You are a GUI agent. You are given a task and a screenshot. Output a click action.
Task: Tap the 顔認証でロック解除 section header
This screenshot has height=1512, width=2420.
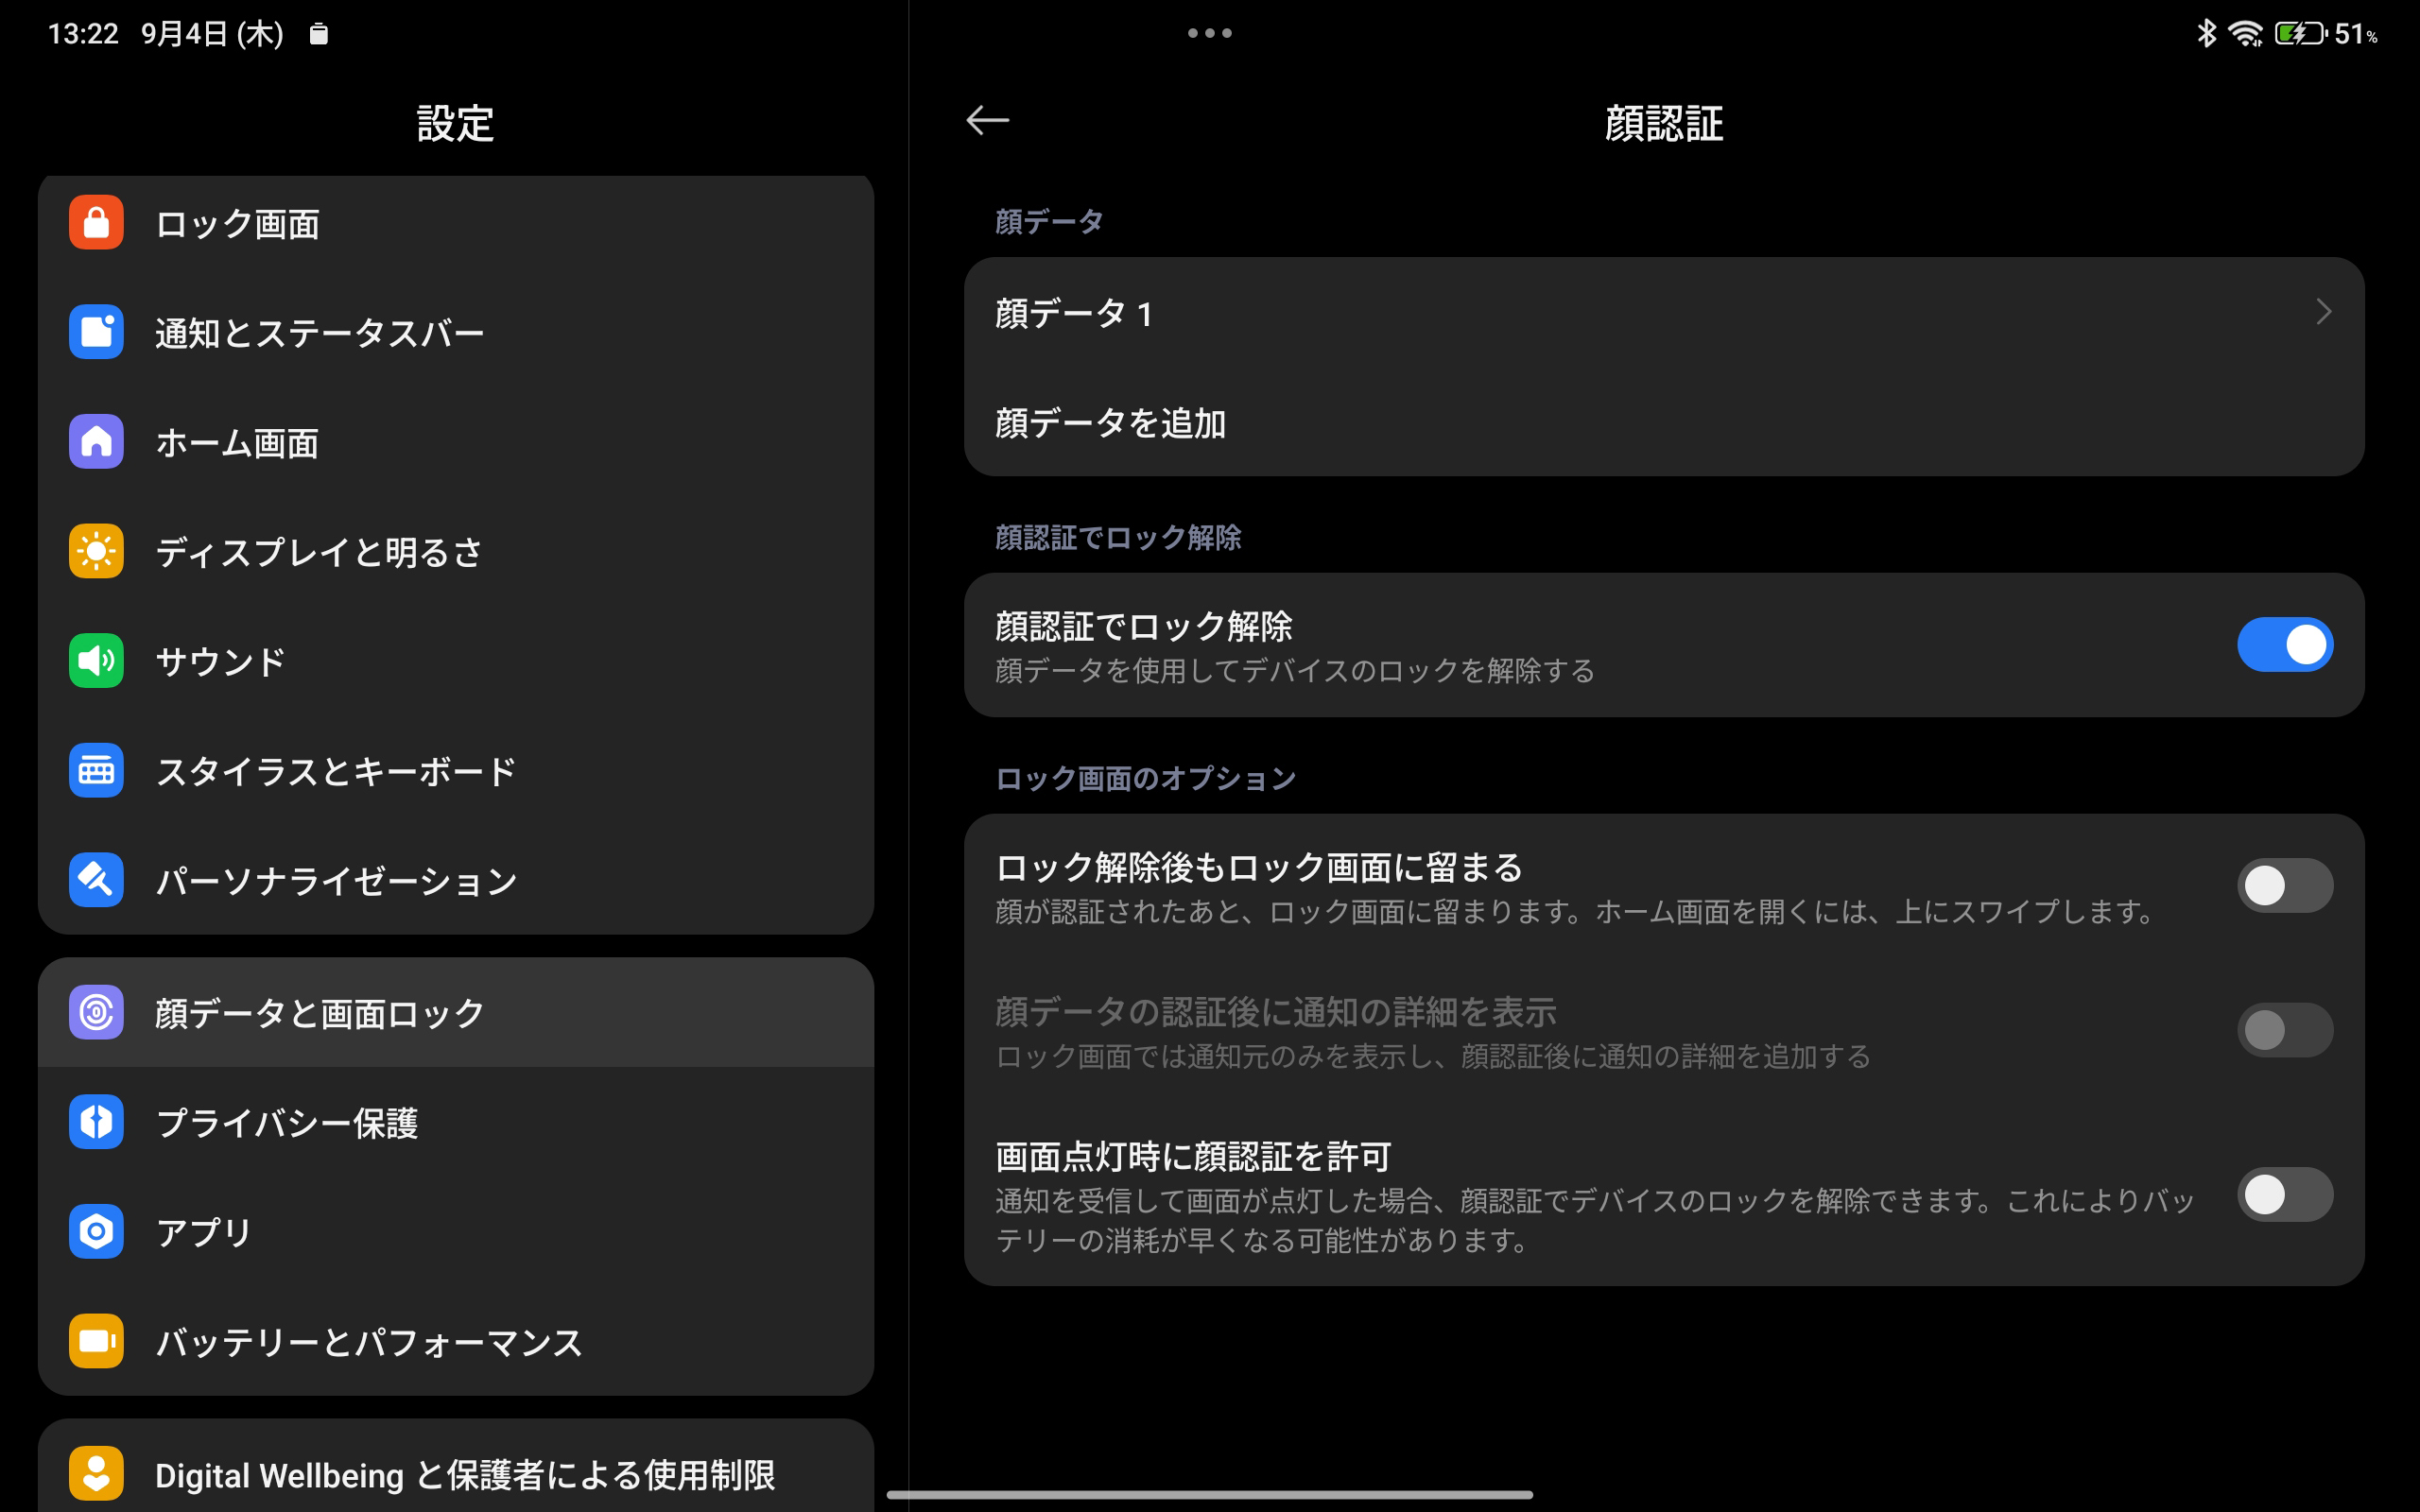pos(1118,537)
